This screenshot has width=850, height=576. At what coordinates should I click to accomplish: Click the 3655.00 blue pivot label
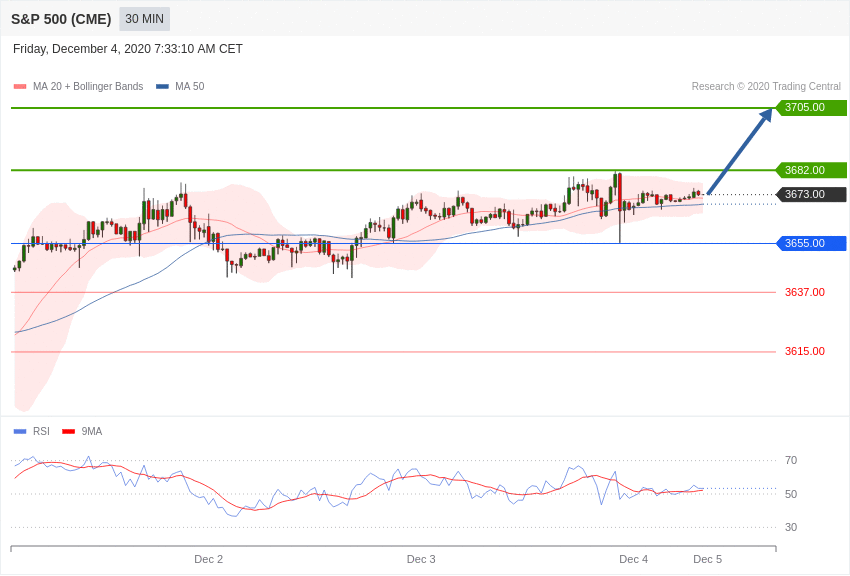pos(812,243)
